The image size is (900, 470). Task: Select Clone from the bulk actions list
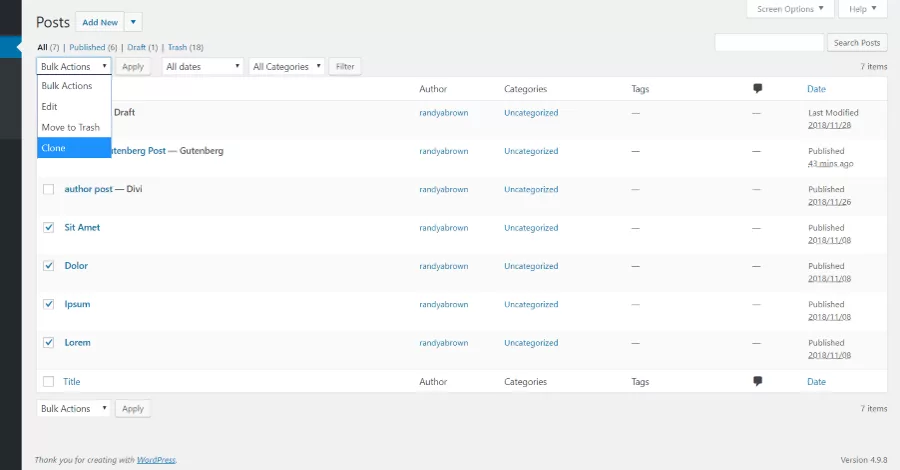tap(74, 147)
